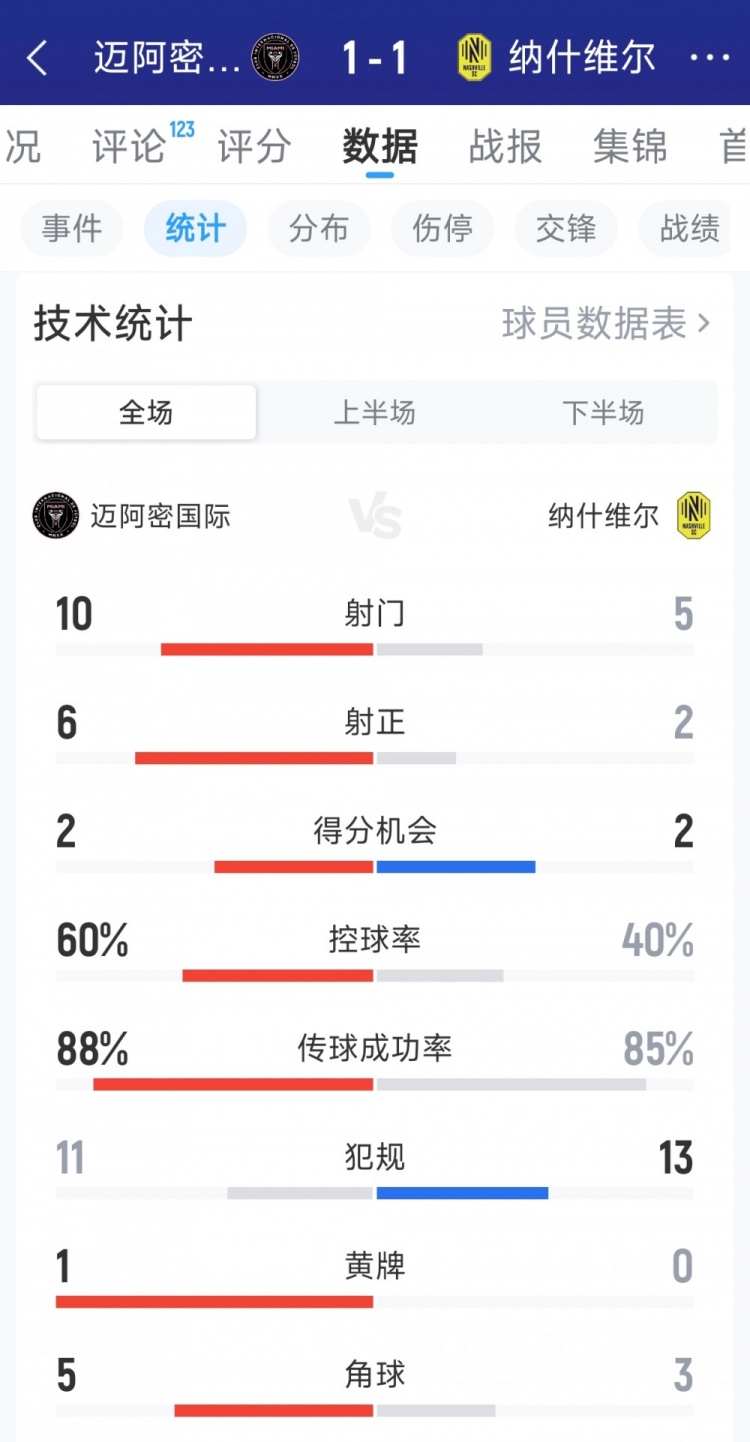Select the 分布 distribution filter chip
Viewport: 750px width, 1442px height.
319,229
